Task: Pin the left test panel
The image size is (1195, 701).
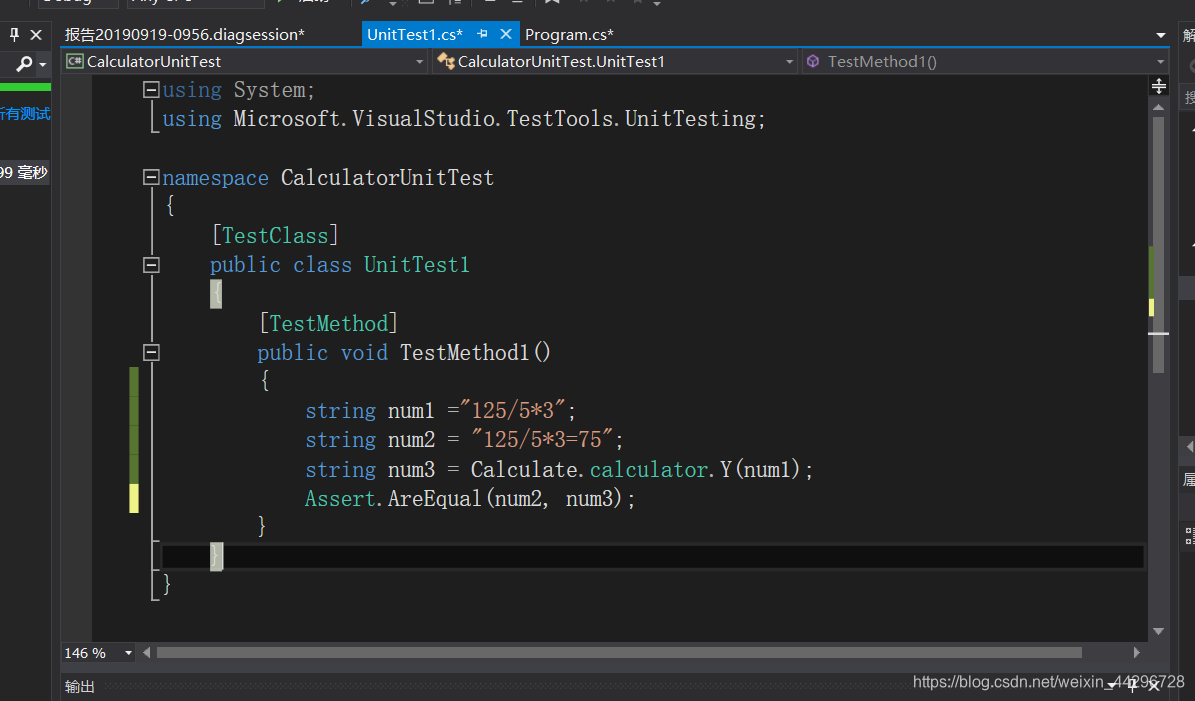Action: coord(14,34)
